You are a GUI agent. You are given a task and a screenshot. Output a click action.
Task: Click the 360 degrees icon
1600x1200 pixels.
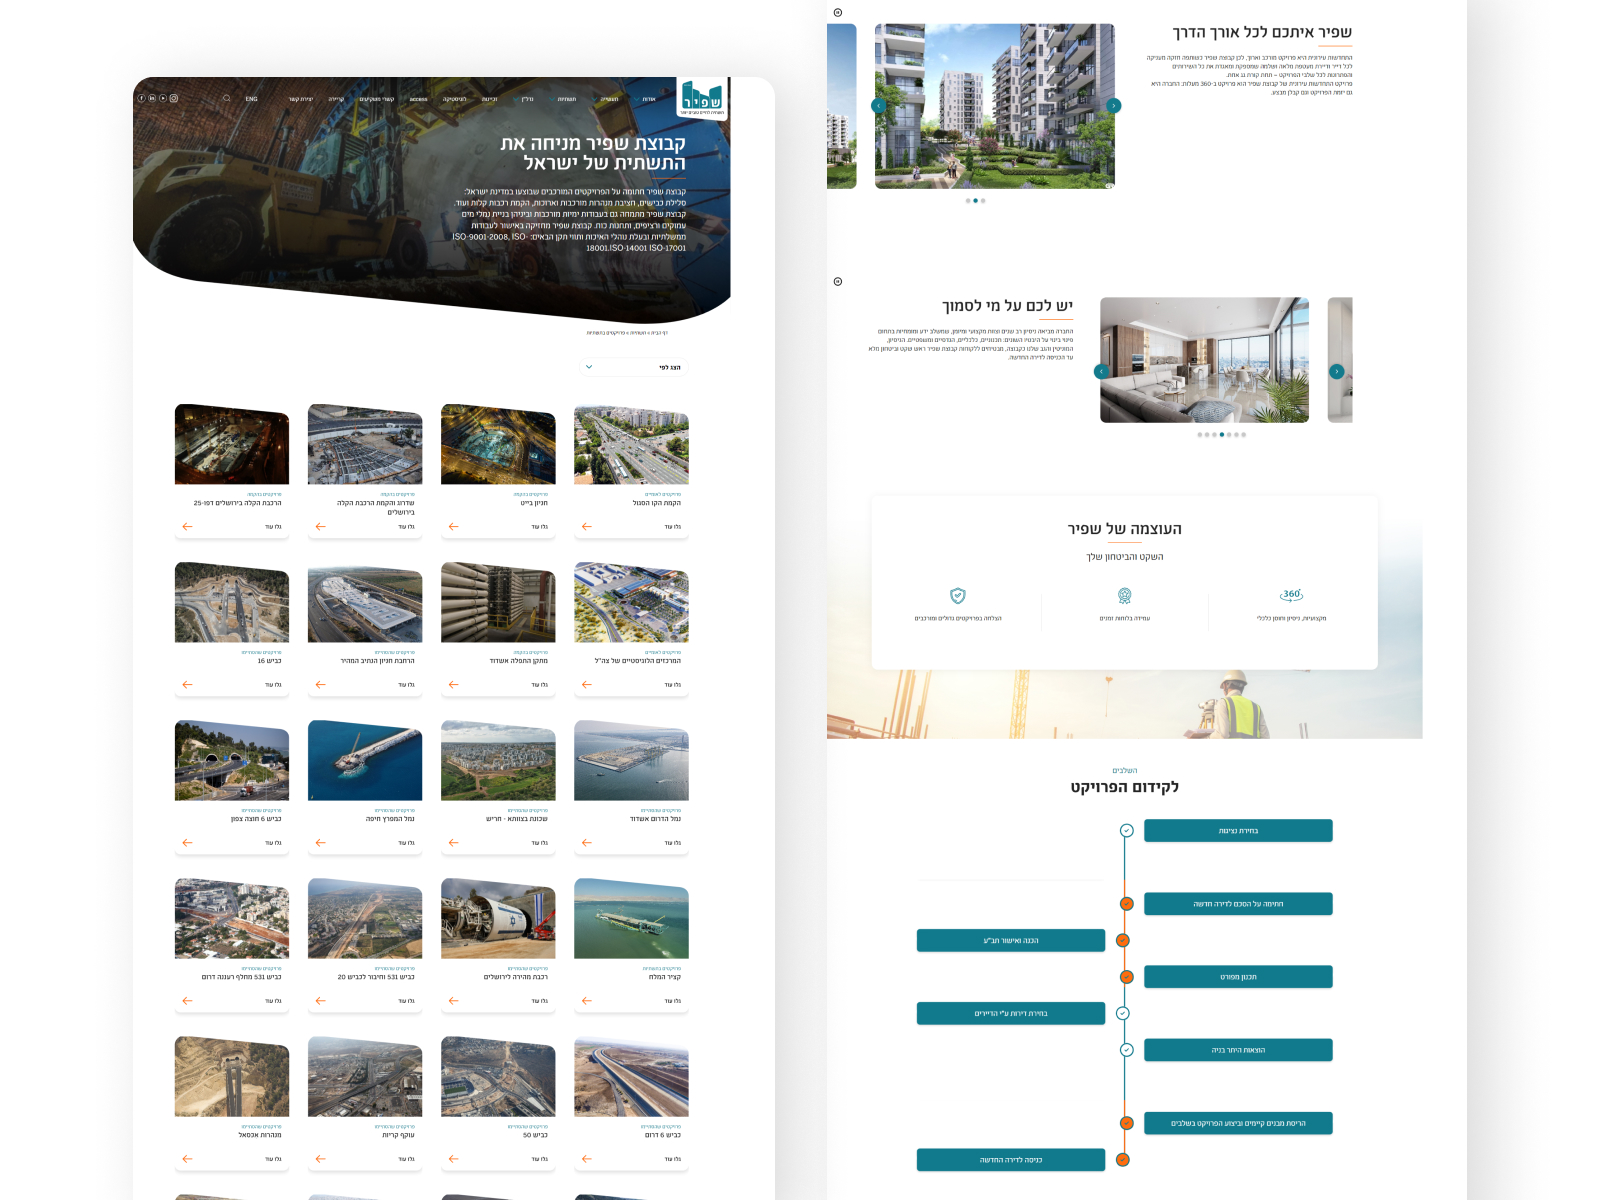point(1291,595)
